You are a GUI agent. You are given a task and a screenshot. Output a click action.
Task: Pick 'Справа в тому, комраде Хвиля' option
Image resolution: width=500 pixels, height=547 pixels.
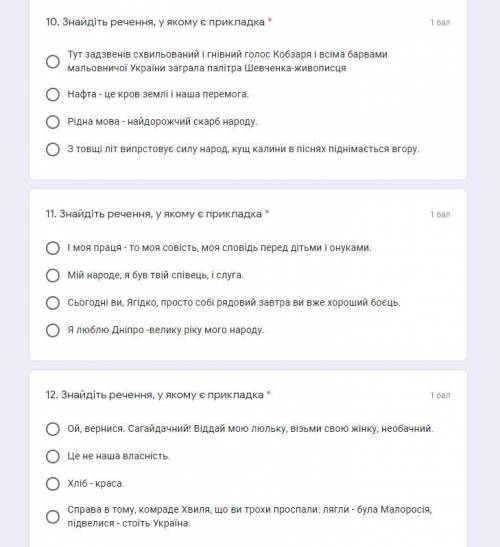click(53, 517)
